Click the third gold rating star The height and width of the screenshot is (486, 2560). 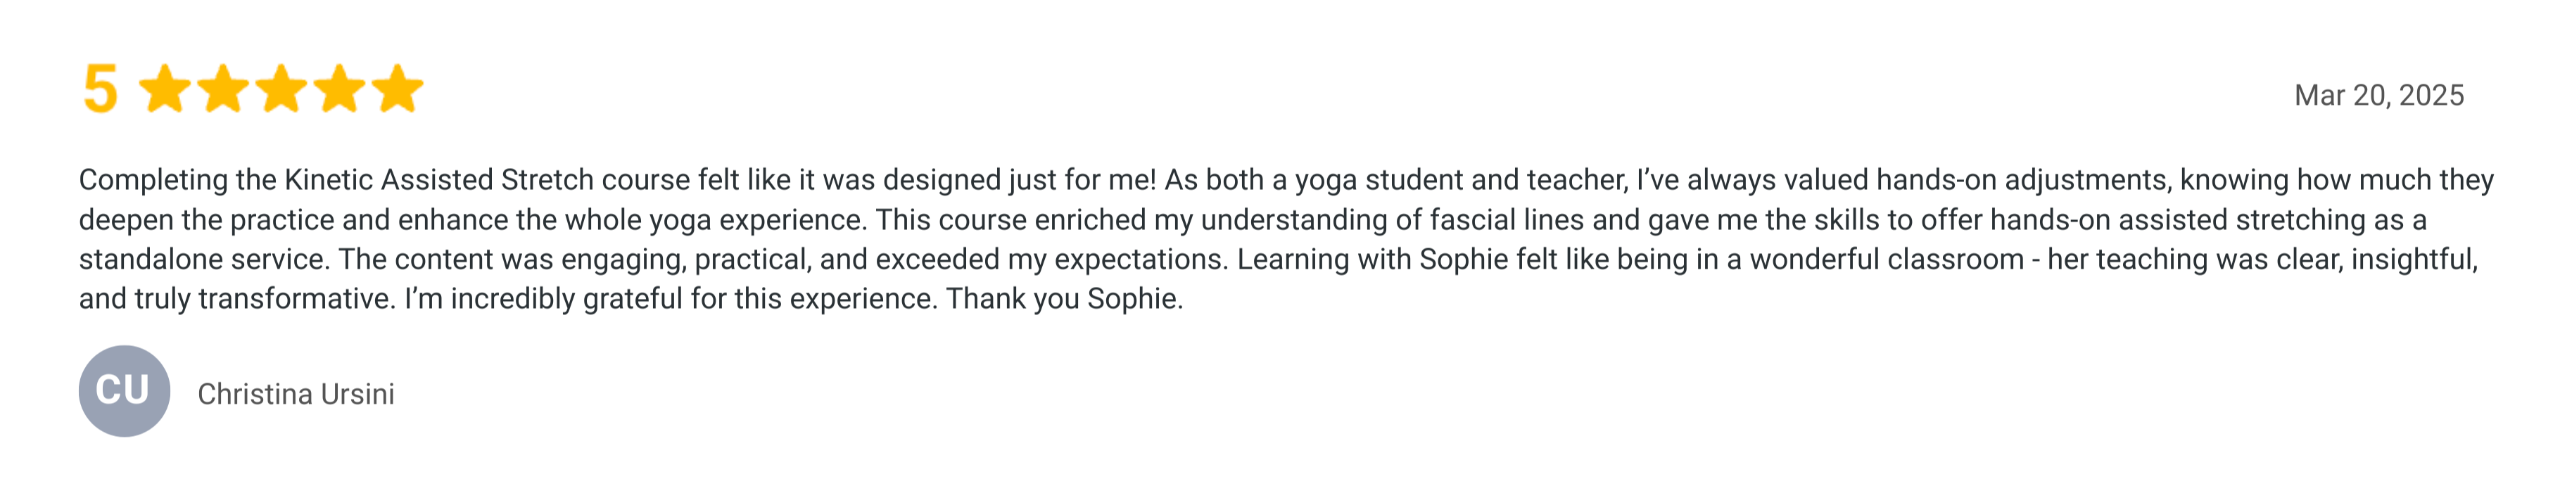coord(282,89)
